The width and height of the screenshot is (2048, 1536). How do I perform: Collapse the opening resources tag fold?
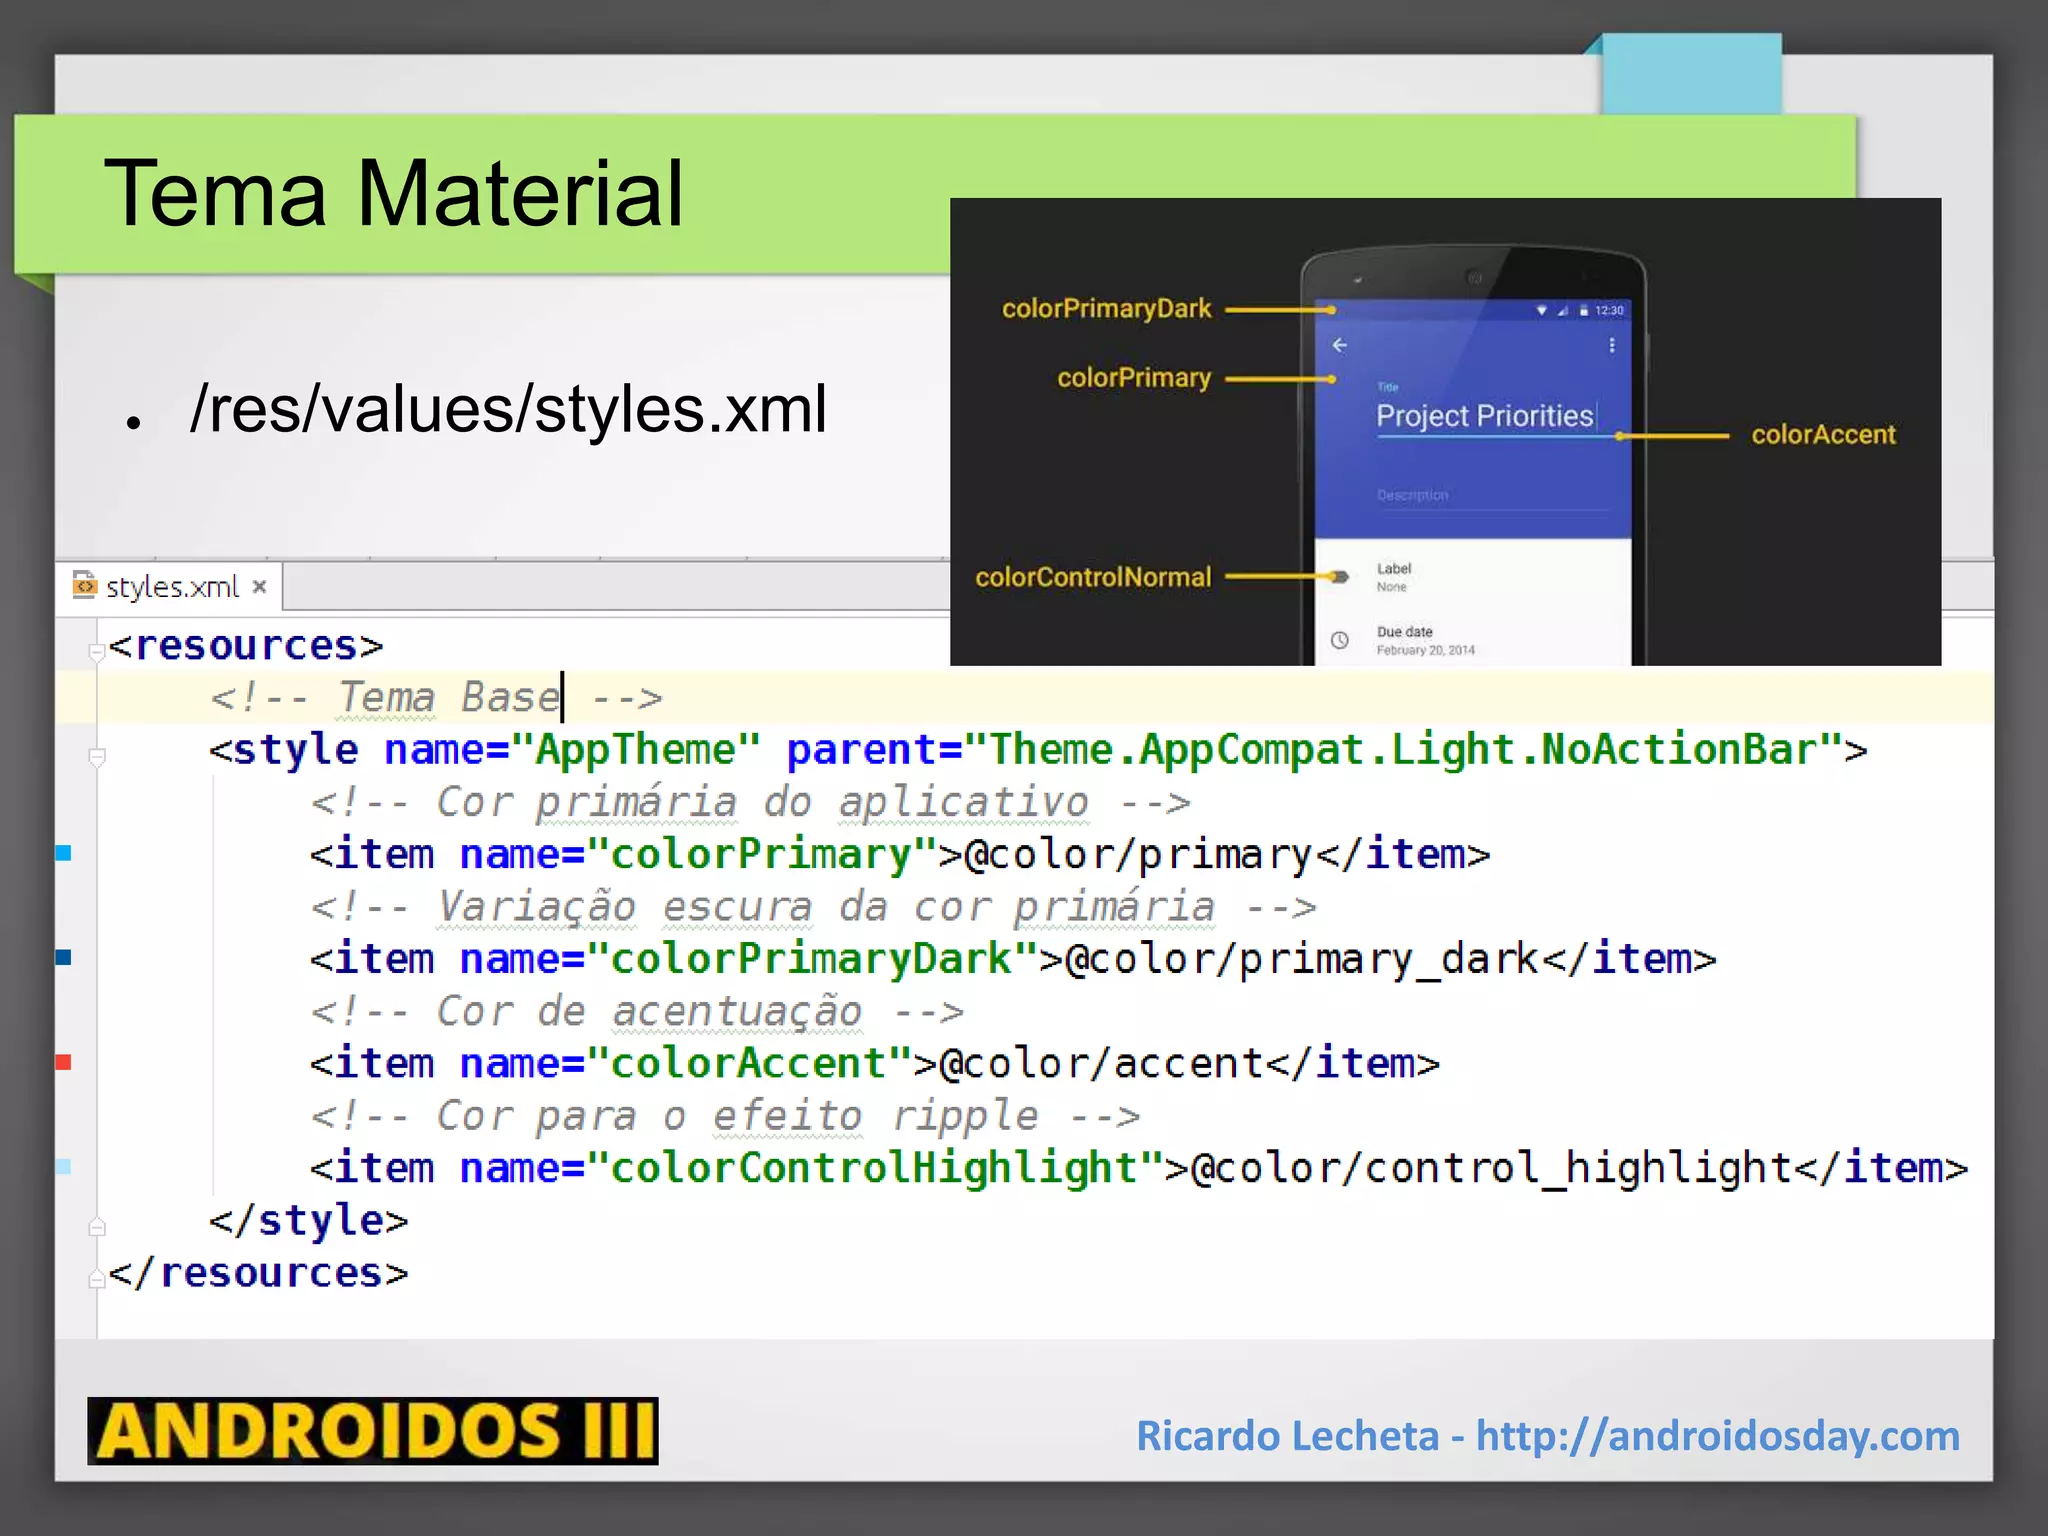tap(97, 652)
